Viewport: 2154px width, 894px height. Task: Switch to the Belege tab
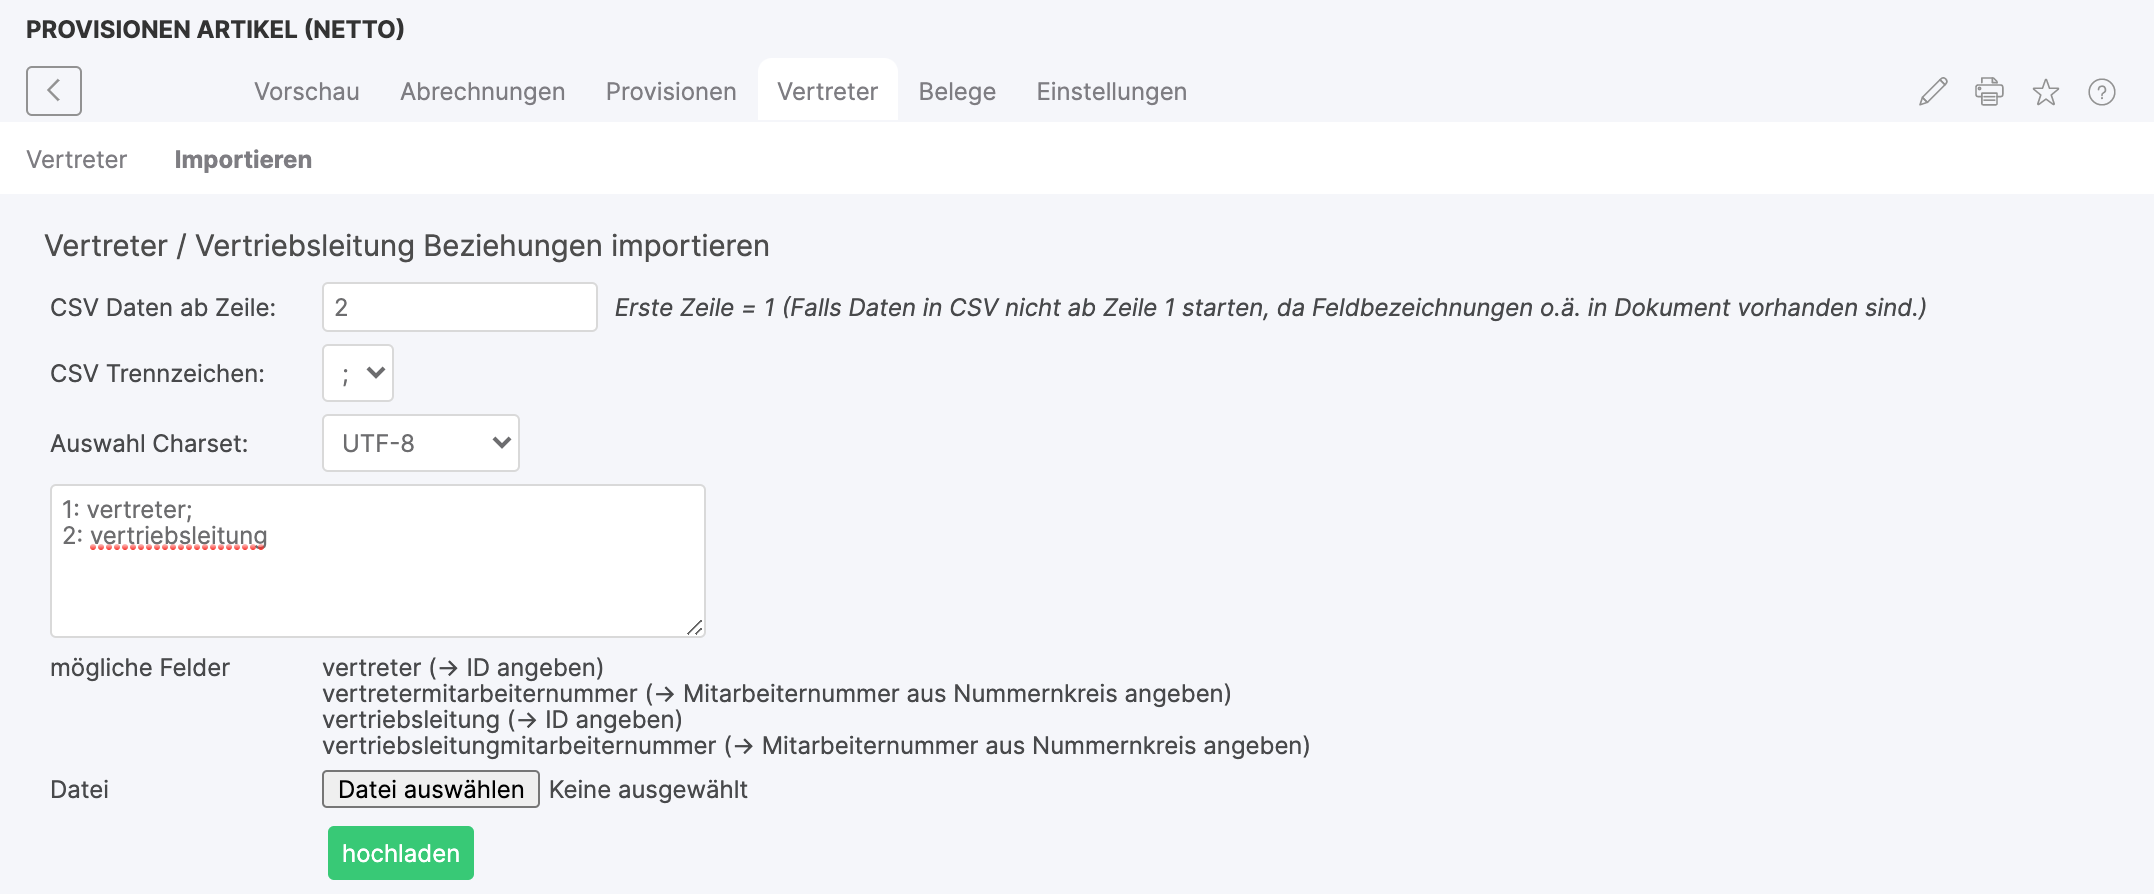point(957,91)
